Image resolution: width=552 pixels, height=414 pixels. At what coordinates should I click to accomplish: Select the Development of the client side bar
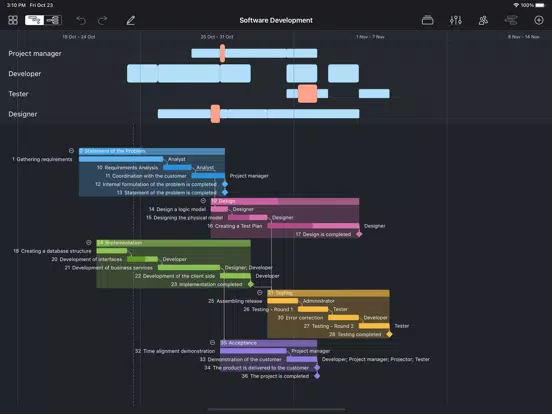click(235, 276)
